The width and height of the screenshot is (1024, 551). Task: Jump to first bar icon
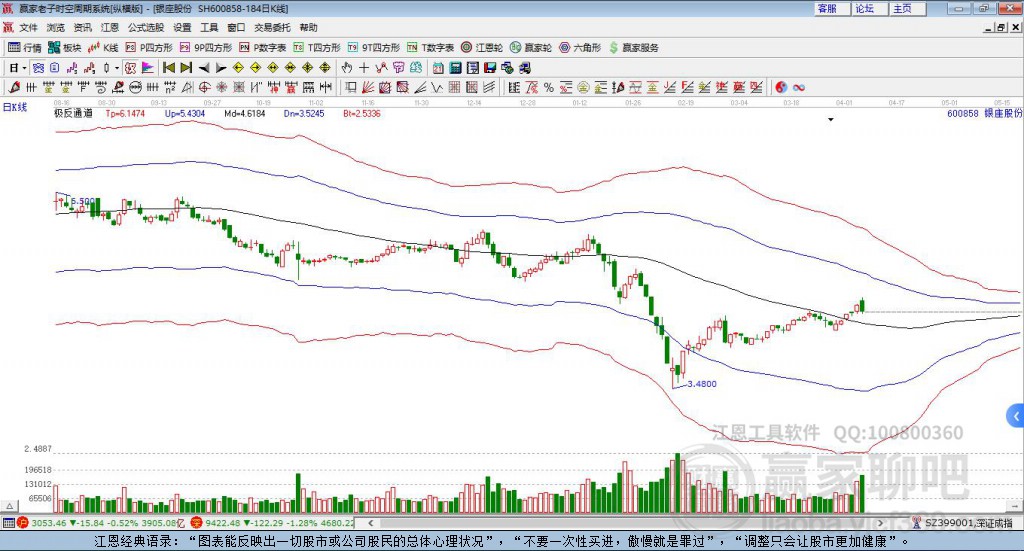168,68
